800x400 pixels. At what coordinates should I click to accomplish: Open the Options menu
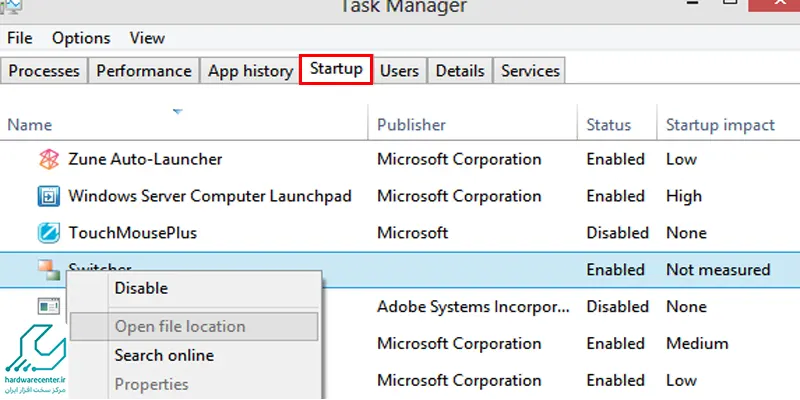click(81, 38)
